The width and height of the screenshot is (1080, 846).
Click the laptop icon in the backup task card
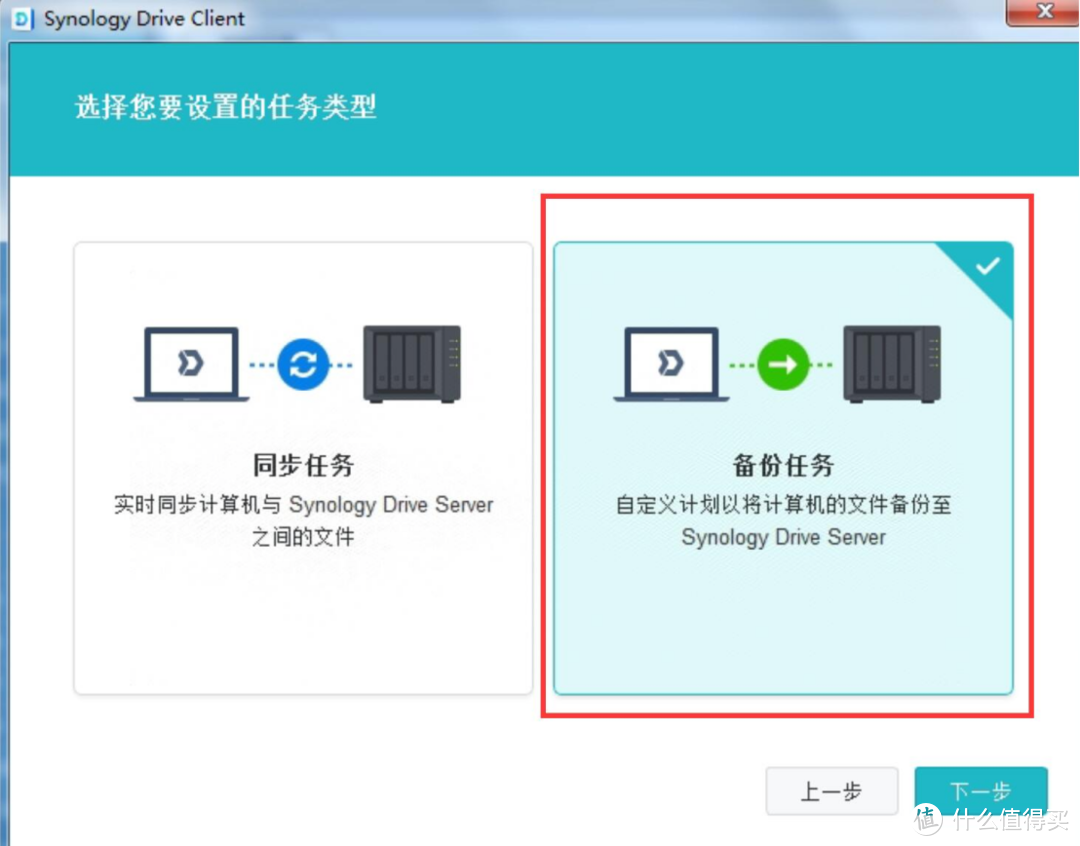tap(672, 364)
